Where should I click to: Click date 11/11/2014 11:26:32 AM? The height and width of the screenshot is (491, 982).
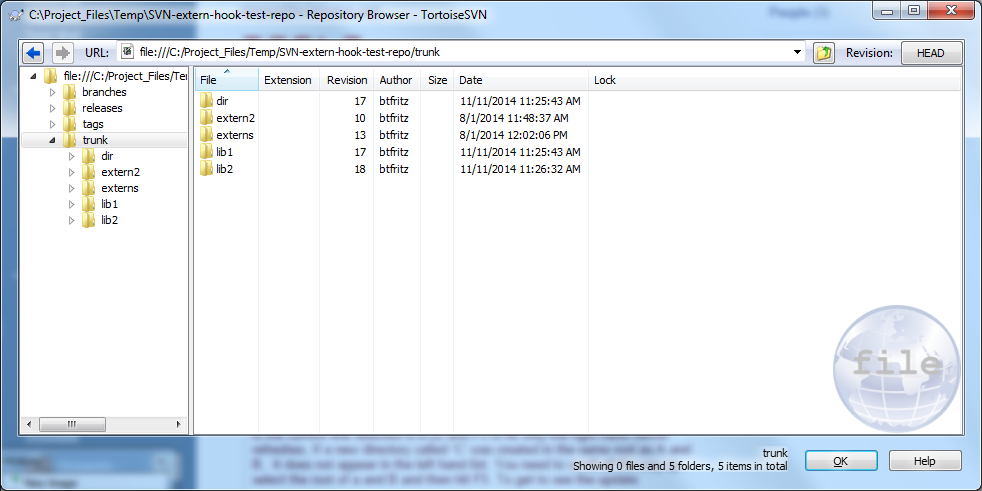tap(520, 169)
